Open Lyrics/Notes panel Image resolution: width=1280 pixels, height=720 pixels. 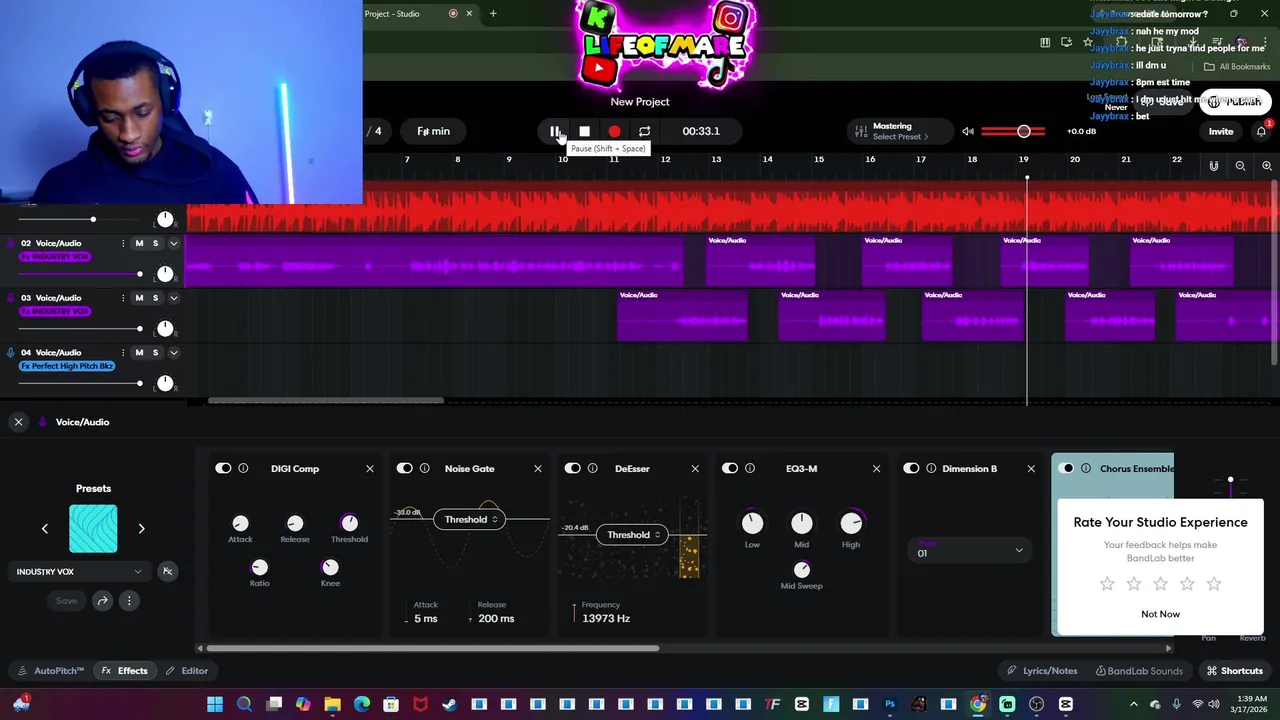(1042, 671)
